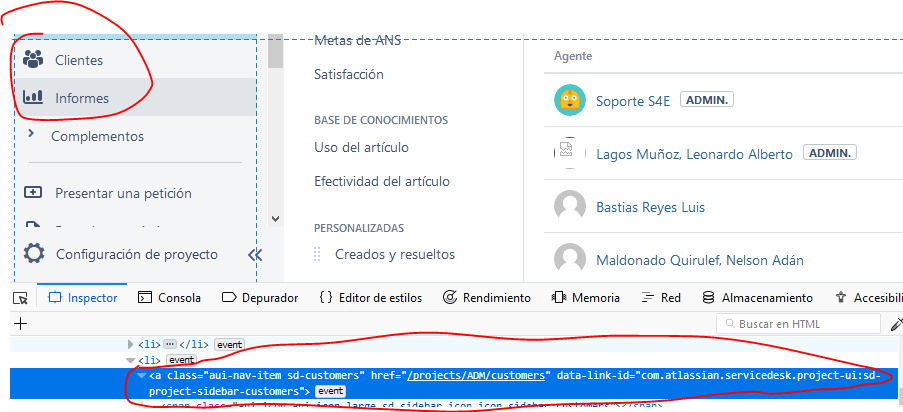The image size is (903, 412).
Task: Click ADMIN. badge next to Soporte S4E
Action: pos(707,100)
